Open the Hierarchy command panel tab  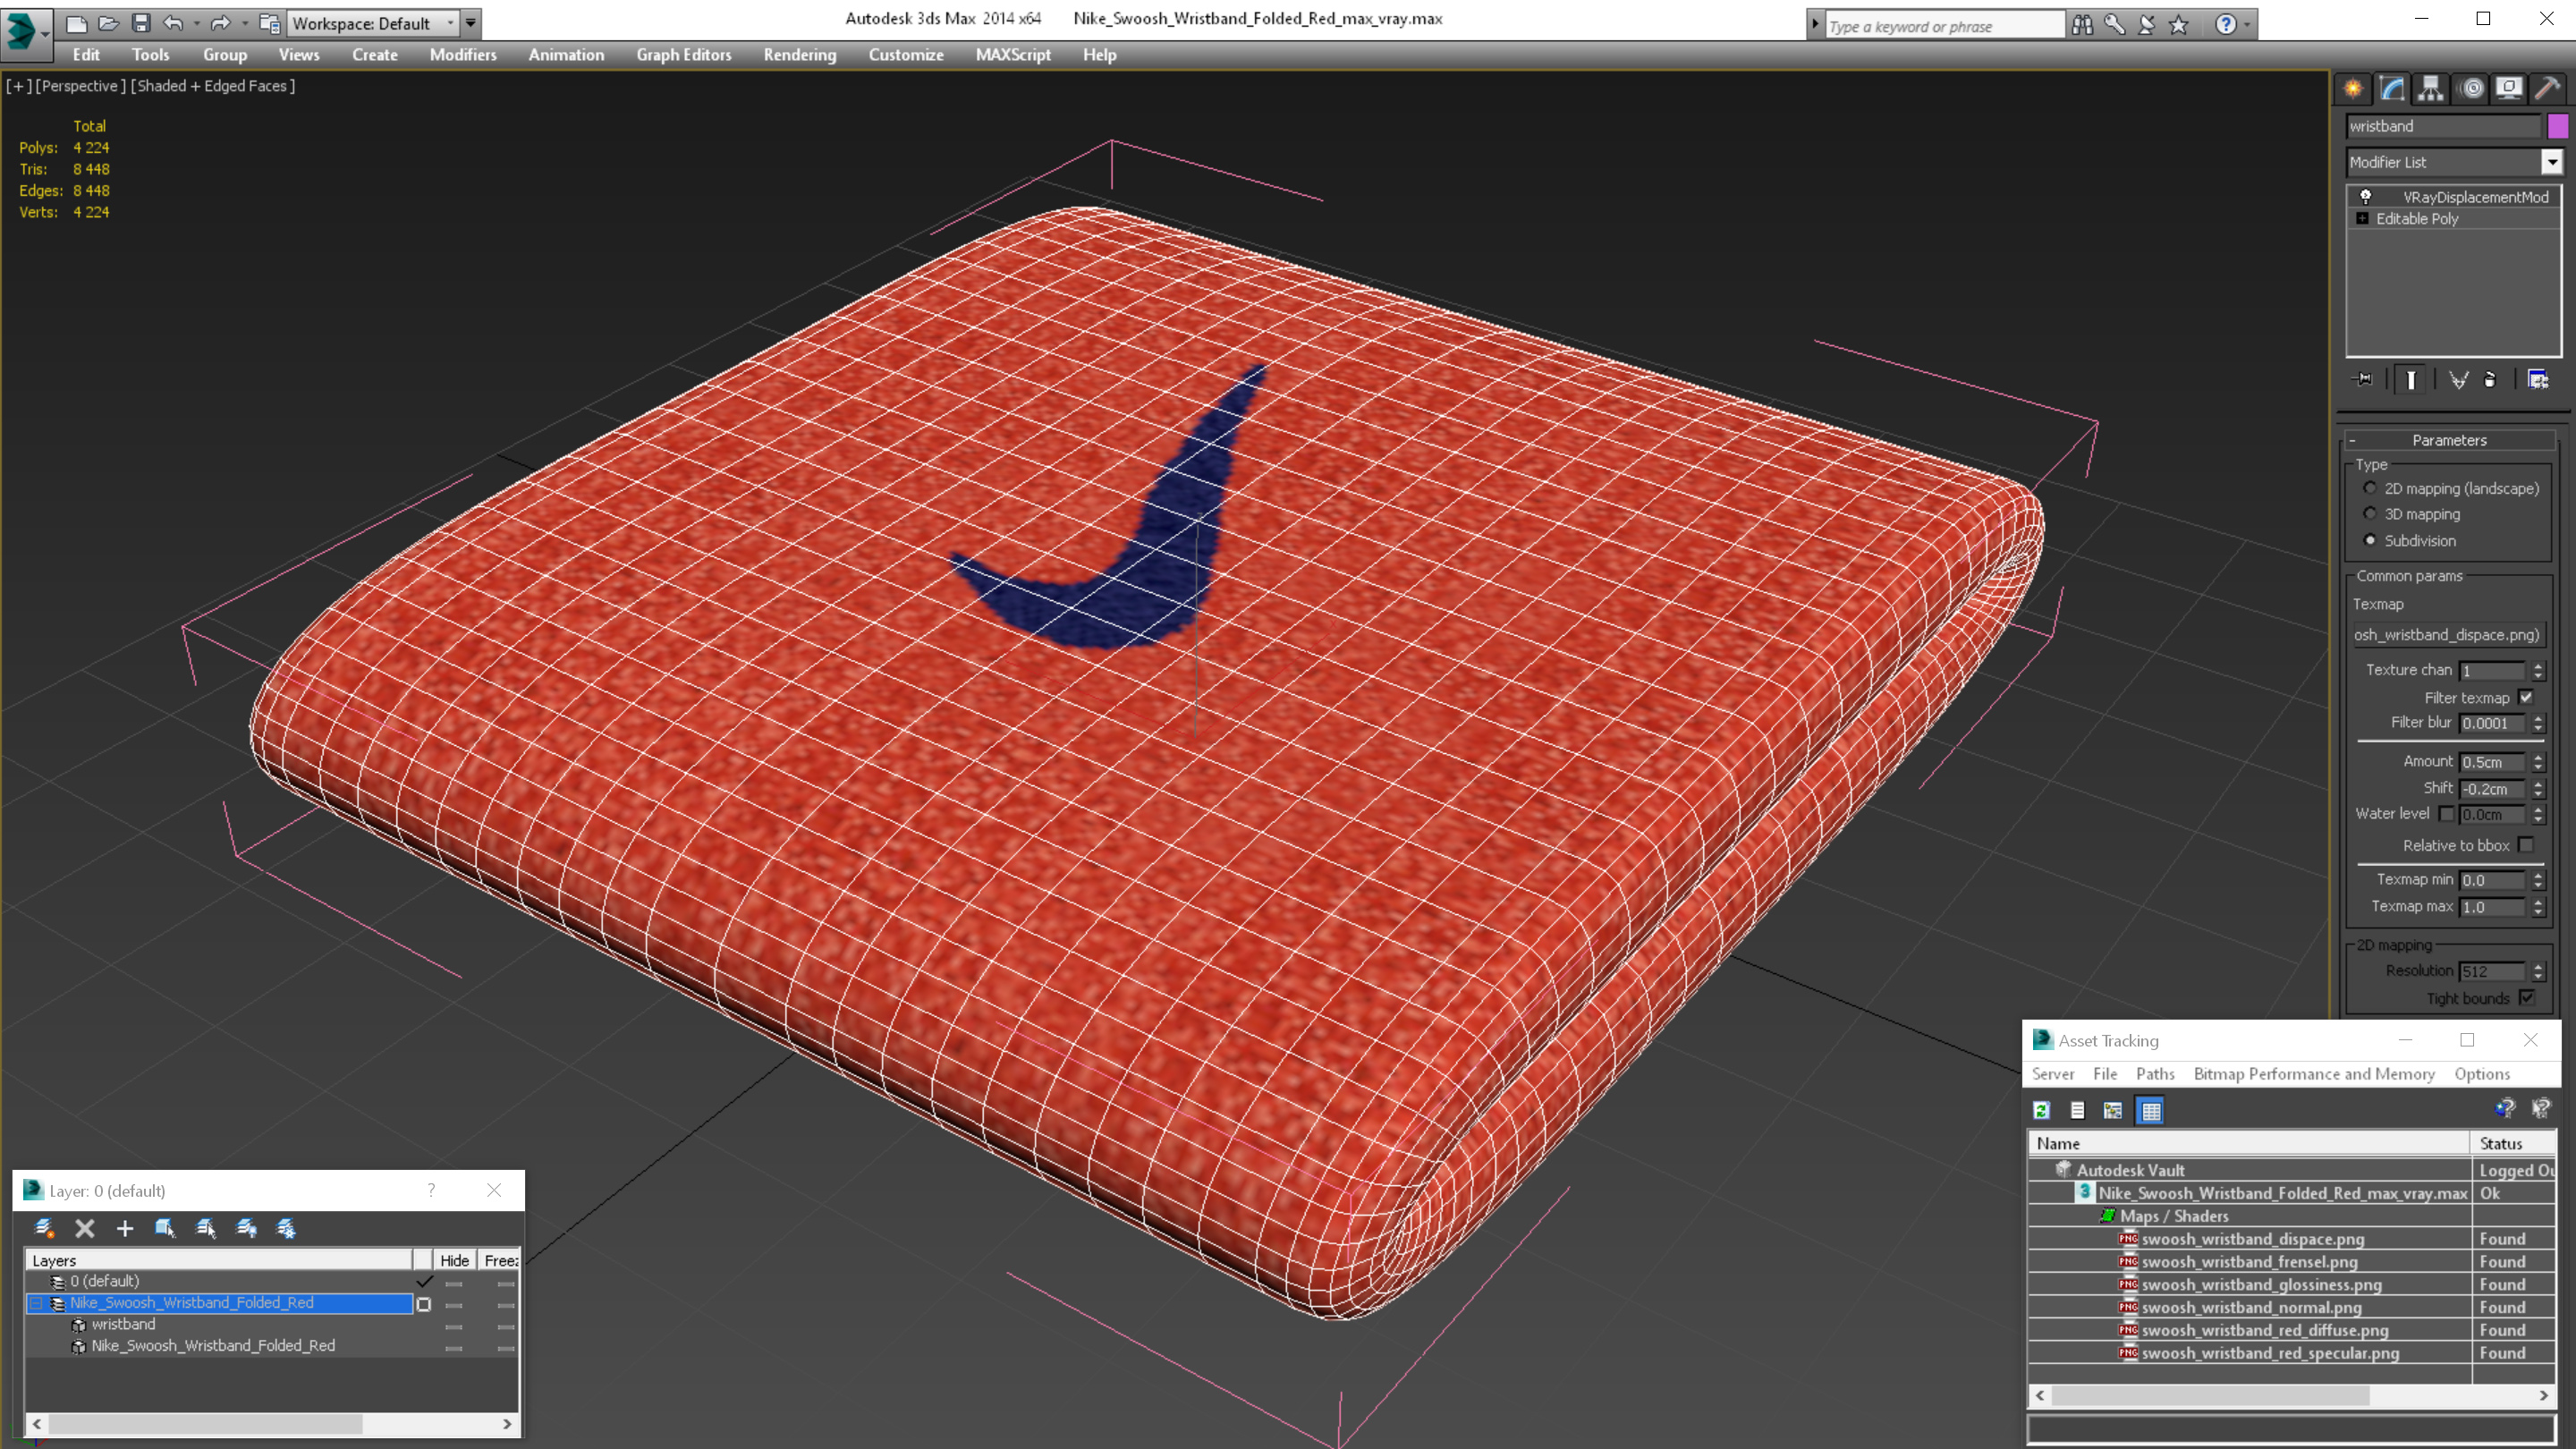(2431, 89)
